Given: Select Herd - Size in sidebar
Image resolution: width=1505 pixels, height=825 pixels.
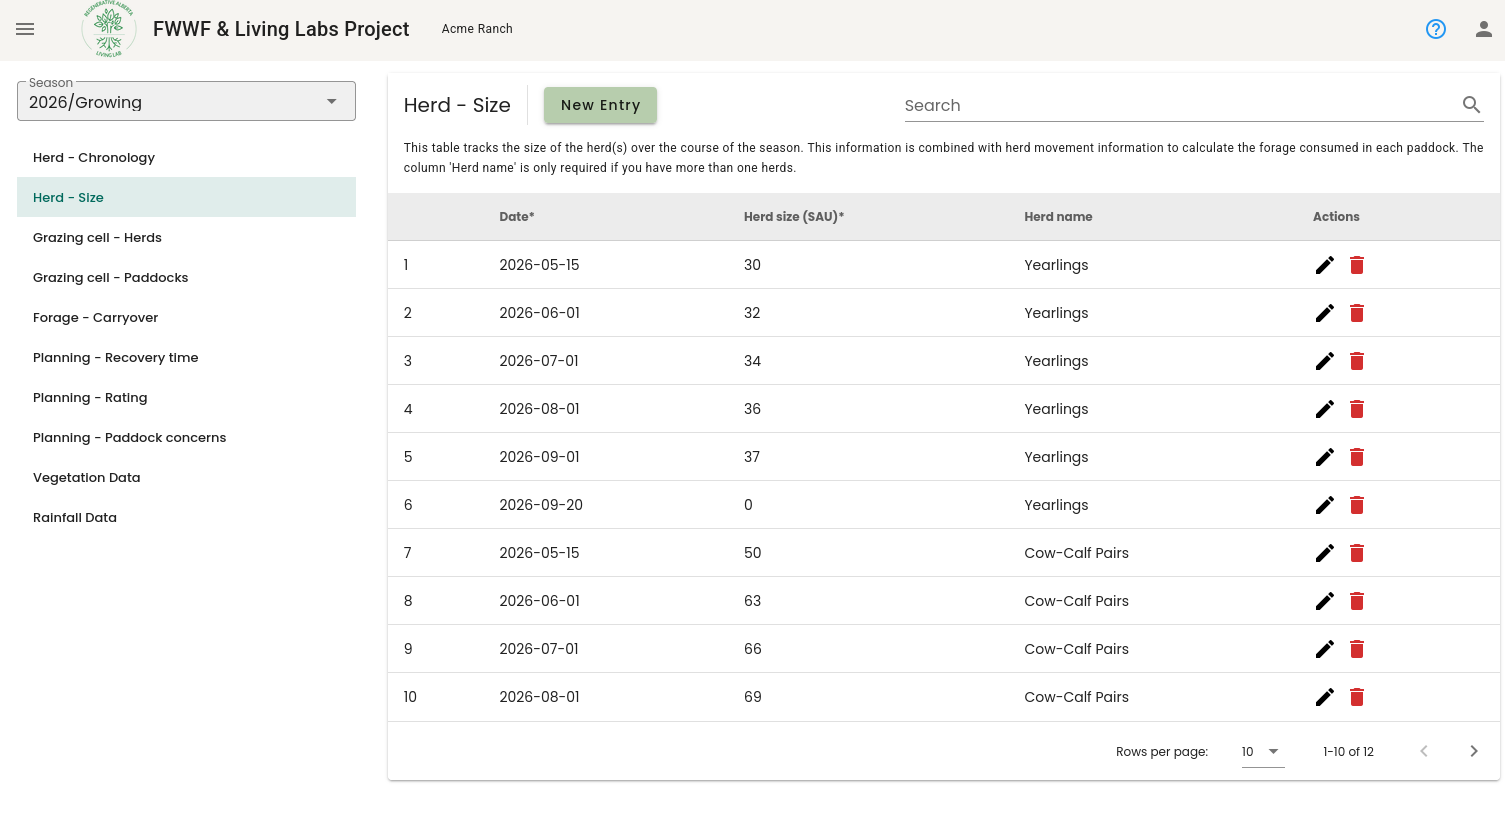Looking at the screenshot, I should (186, 197).
